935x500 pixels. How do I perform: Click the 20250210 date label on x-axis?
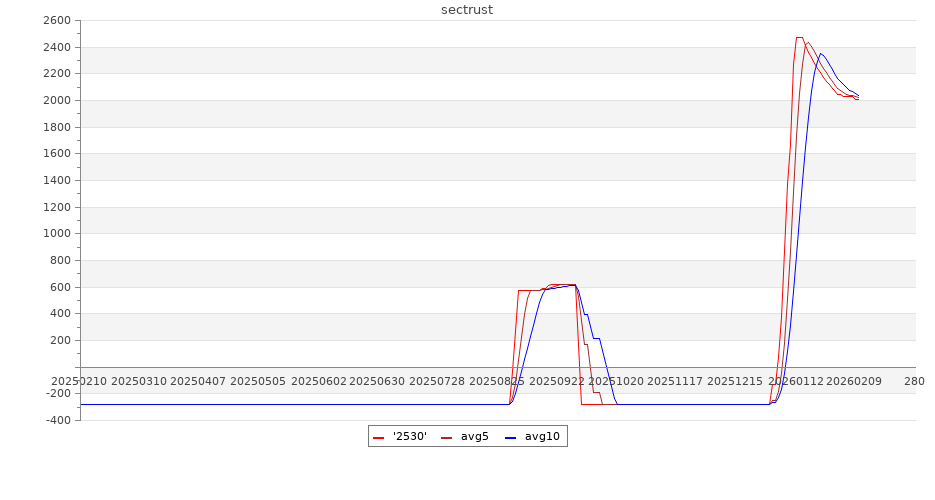point(79,381)
